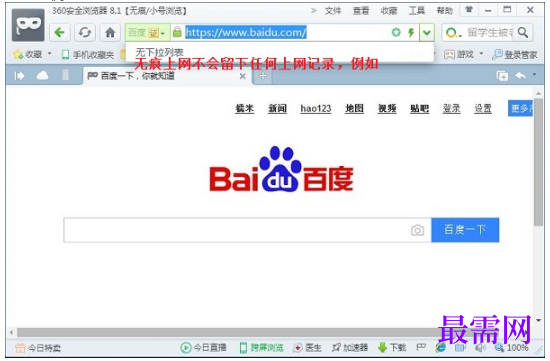This screenshot has width=550, height=361.
Task: Open the 视频 link
Action: pos(387,108)
